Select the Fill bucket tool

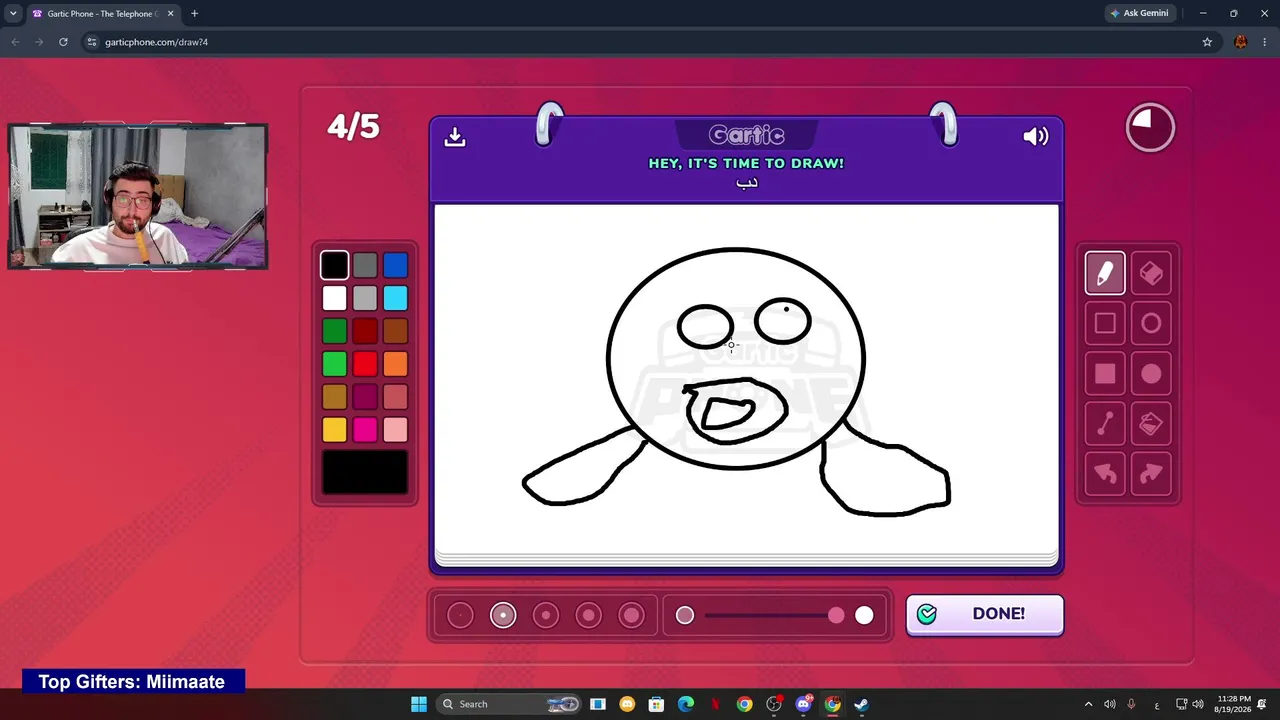[1151, 424]
